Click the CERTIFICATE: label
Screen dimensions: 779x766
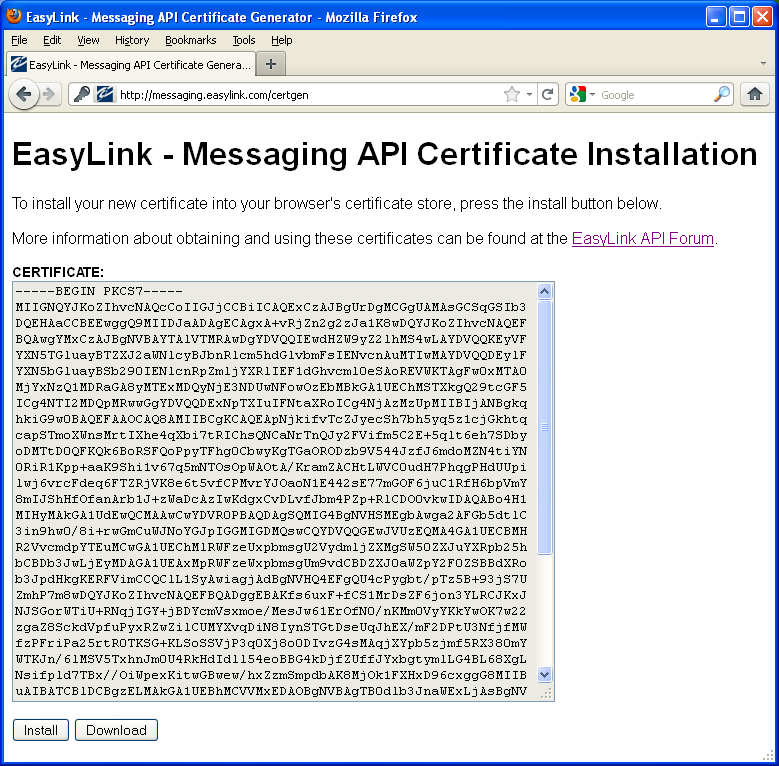pos(58,272)
